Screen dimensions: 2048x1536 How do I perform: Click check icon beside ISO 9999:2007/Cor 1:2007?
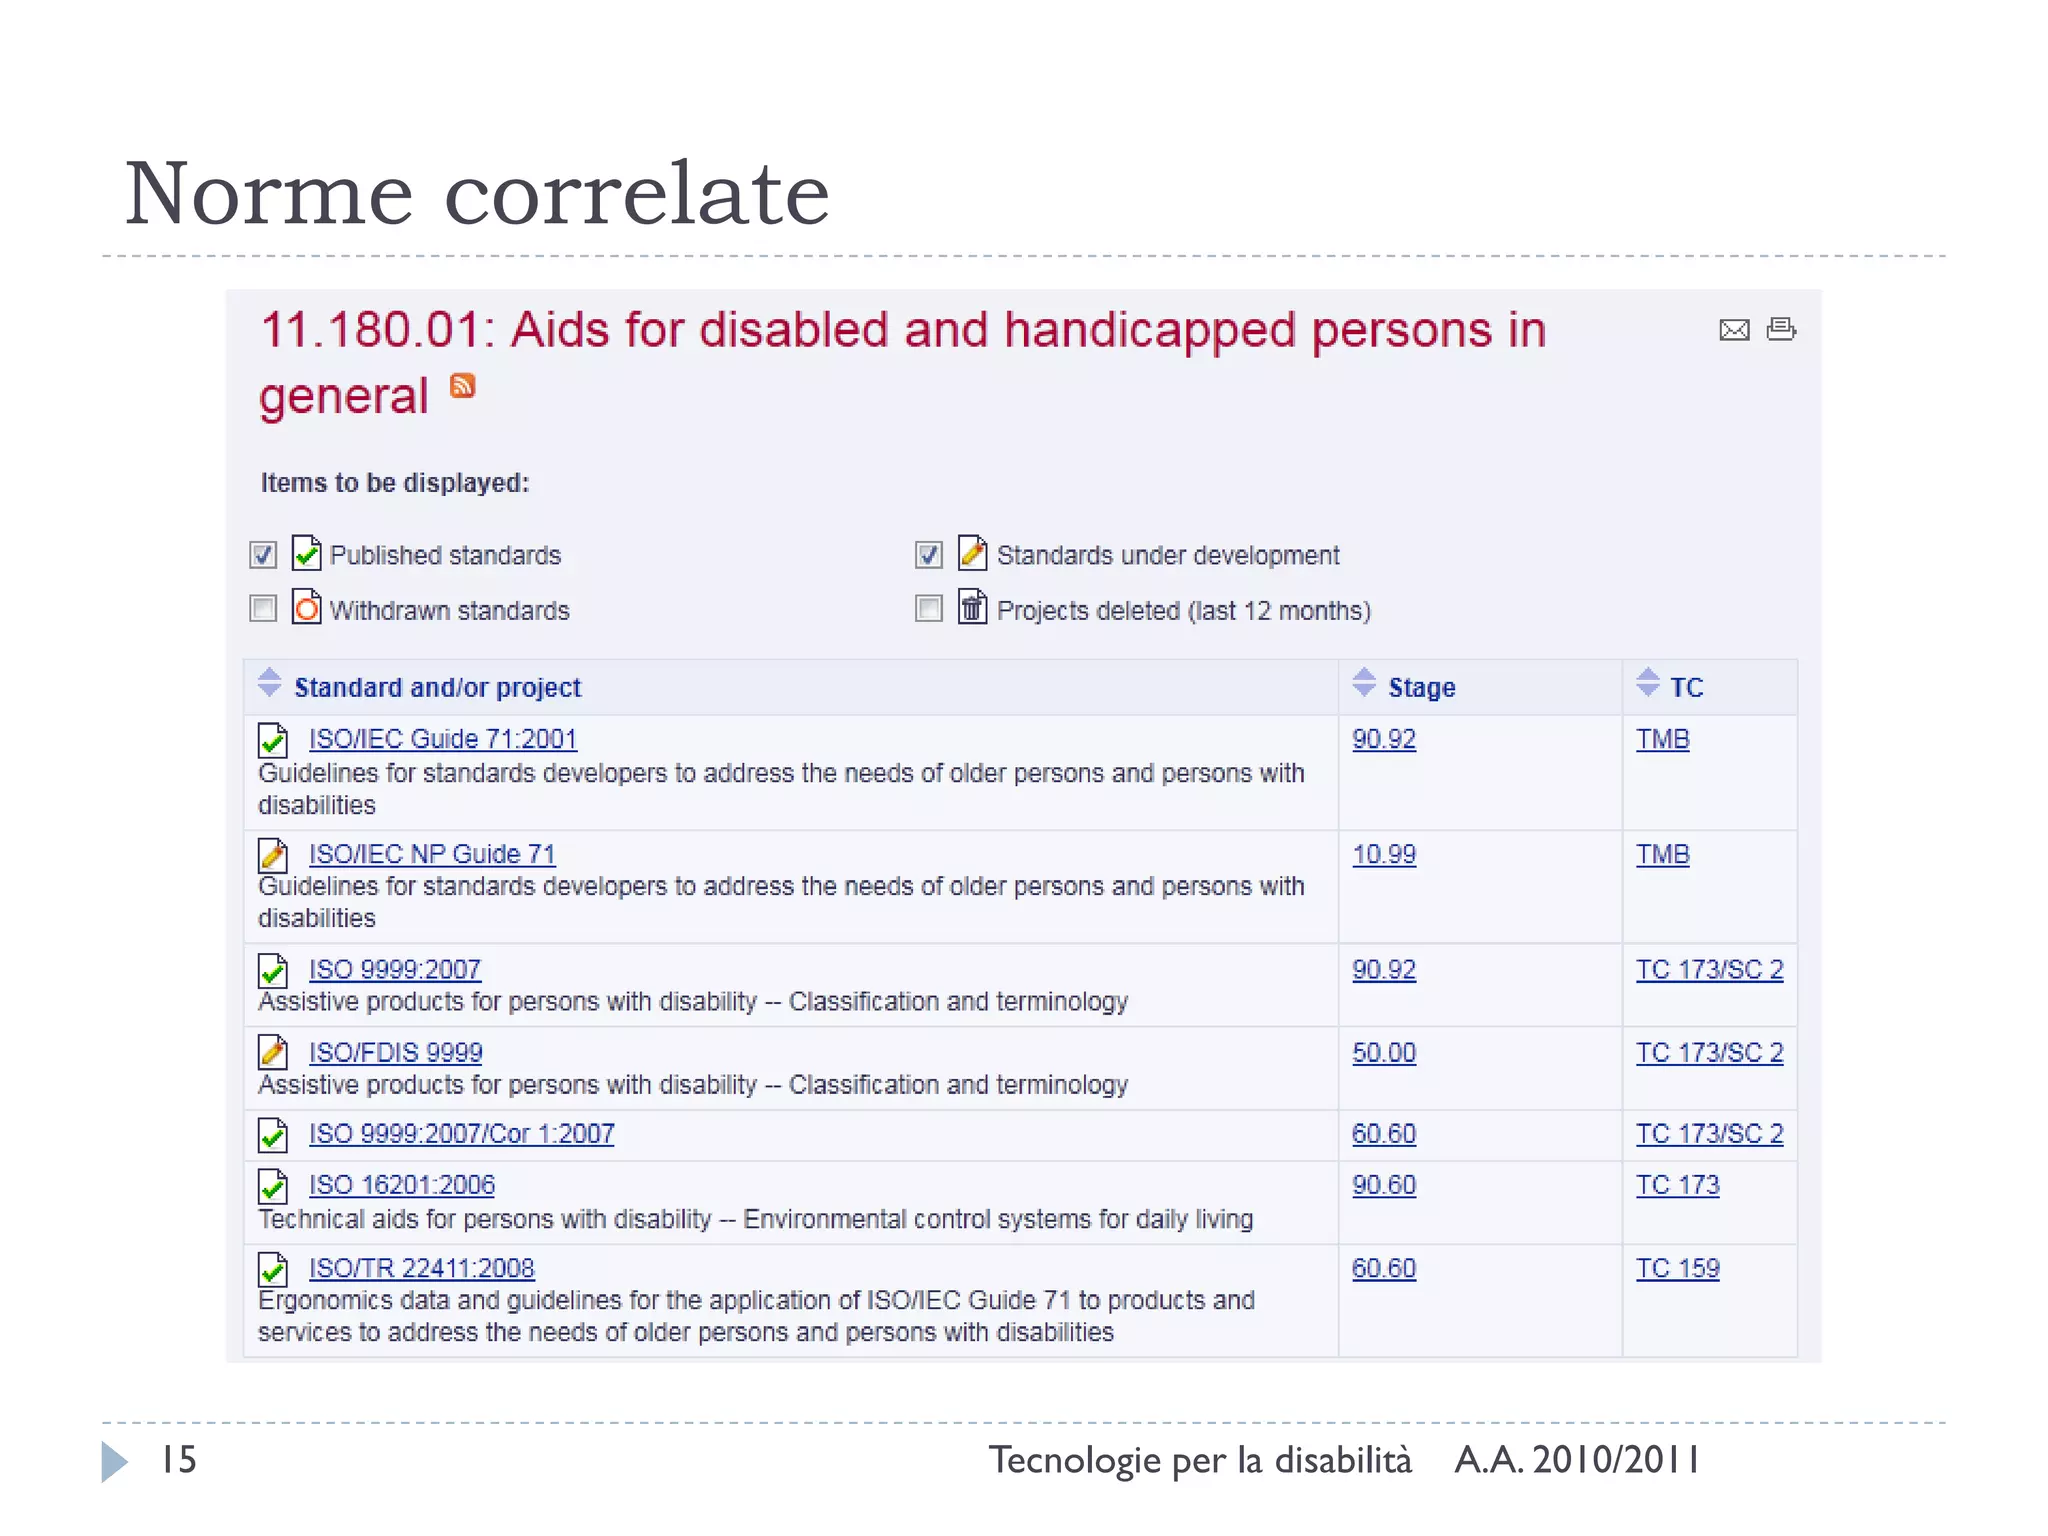273,1135
